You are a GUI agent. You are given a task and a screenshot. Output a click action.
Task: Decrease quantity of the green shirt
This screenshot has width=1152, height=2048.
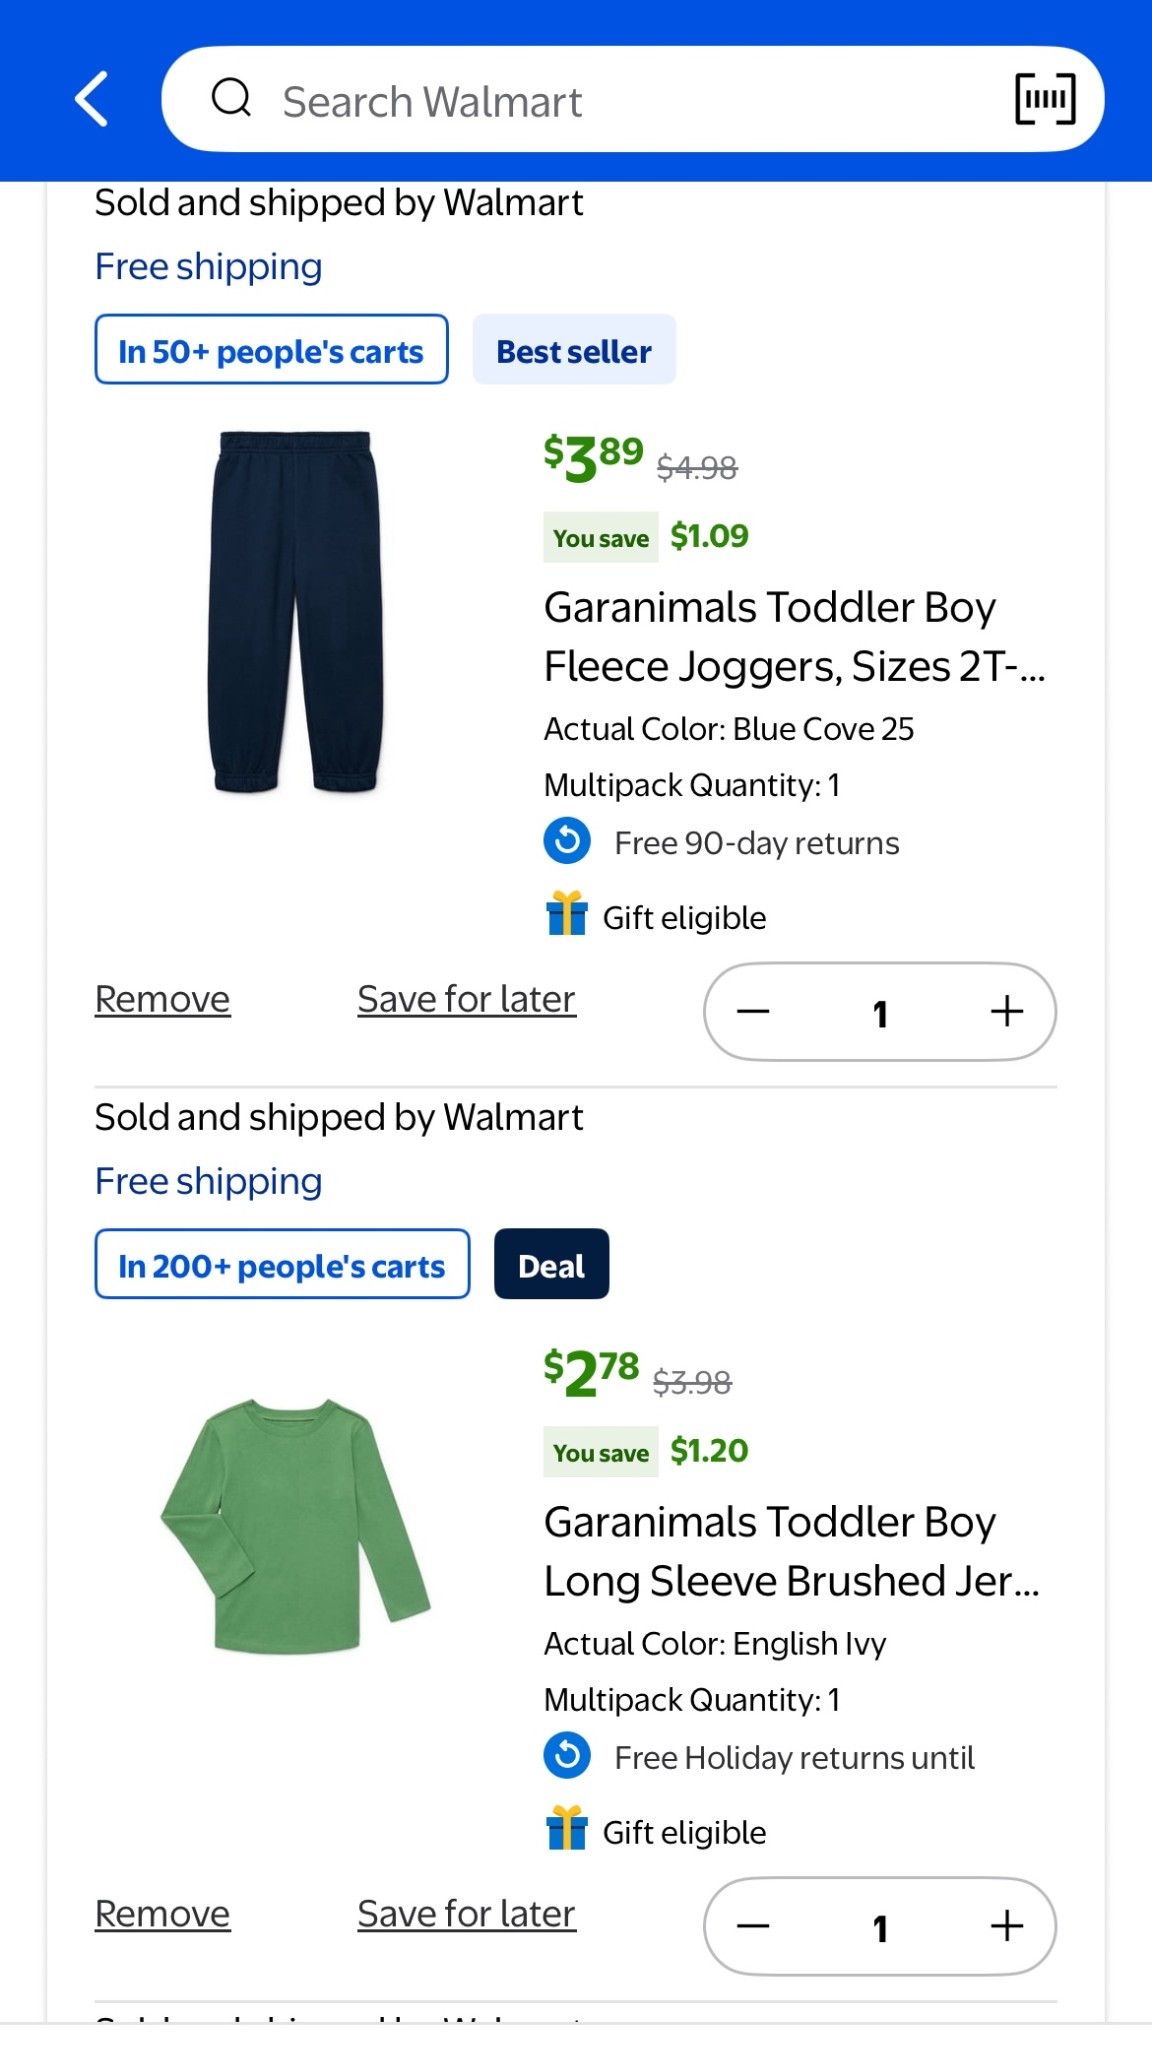click(755, 1927)
